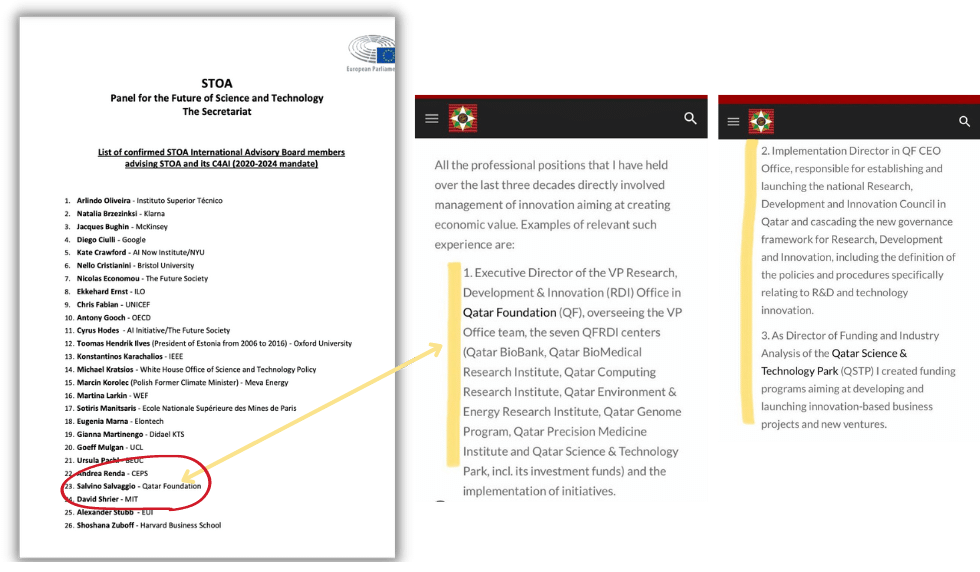980x572 pixels.
Task: Select row 'David Shrier - MIT'
Action: [101, 499]
